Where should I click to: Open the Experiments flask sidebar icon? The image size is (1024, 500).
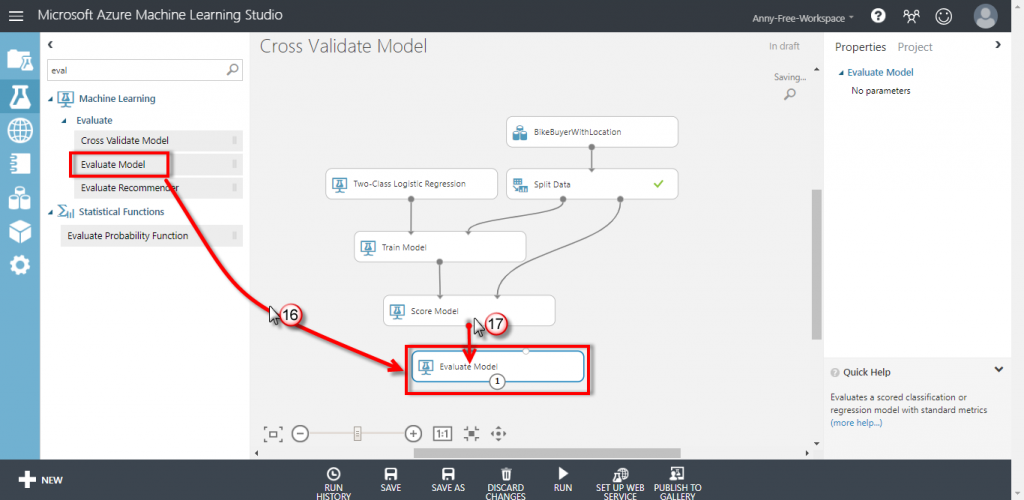[x=20, y=97]
